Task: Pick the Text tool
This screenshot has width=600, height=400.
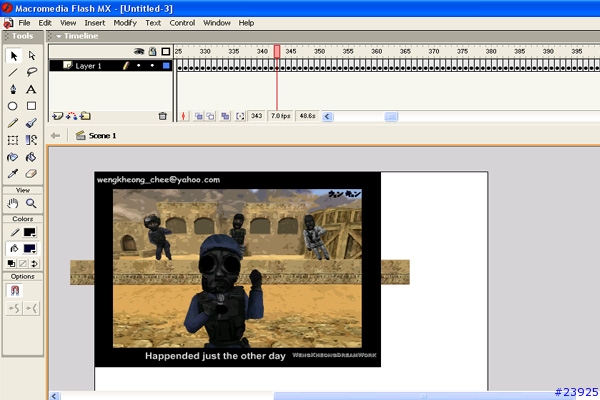Action: tap(32, 89)
